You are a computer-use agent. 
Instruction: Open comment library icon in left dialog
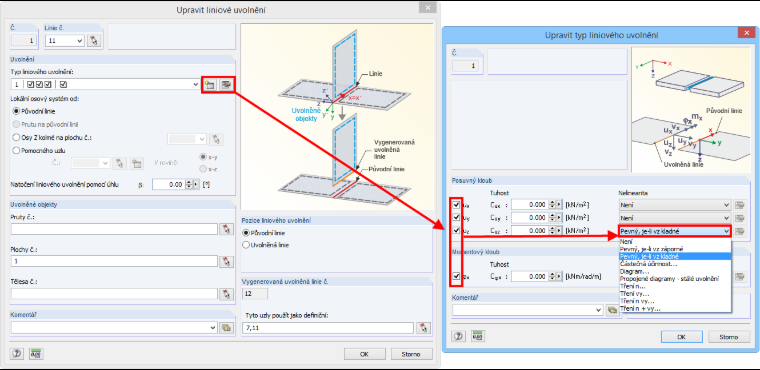pos(225,328)
